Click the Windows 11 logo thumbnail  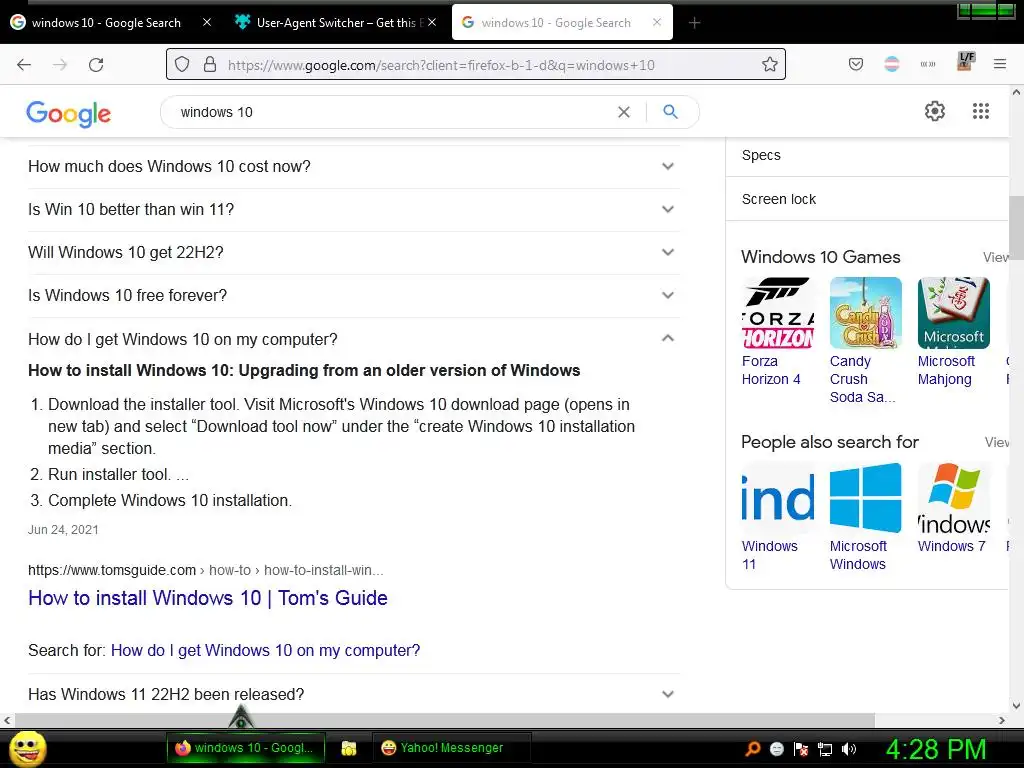pyautogui.click(x=778, y=498)
